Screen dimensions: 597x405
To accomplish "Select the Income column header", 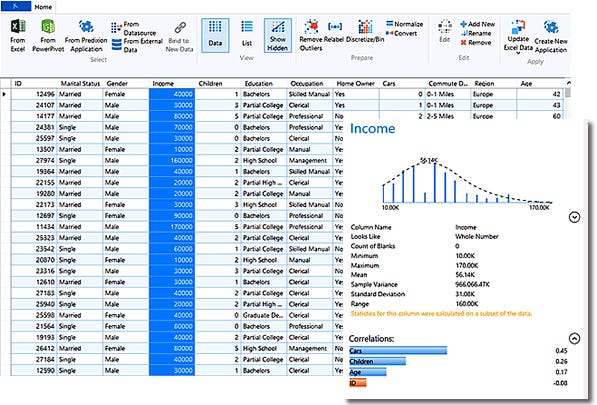I will click(172, 83).
